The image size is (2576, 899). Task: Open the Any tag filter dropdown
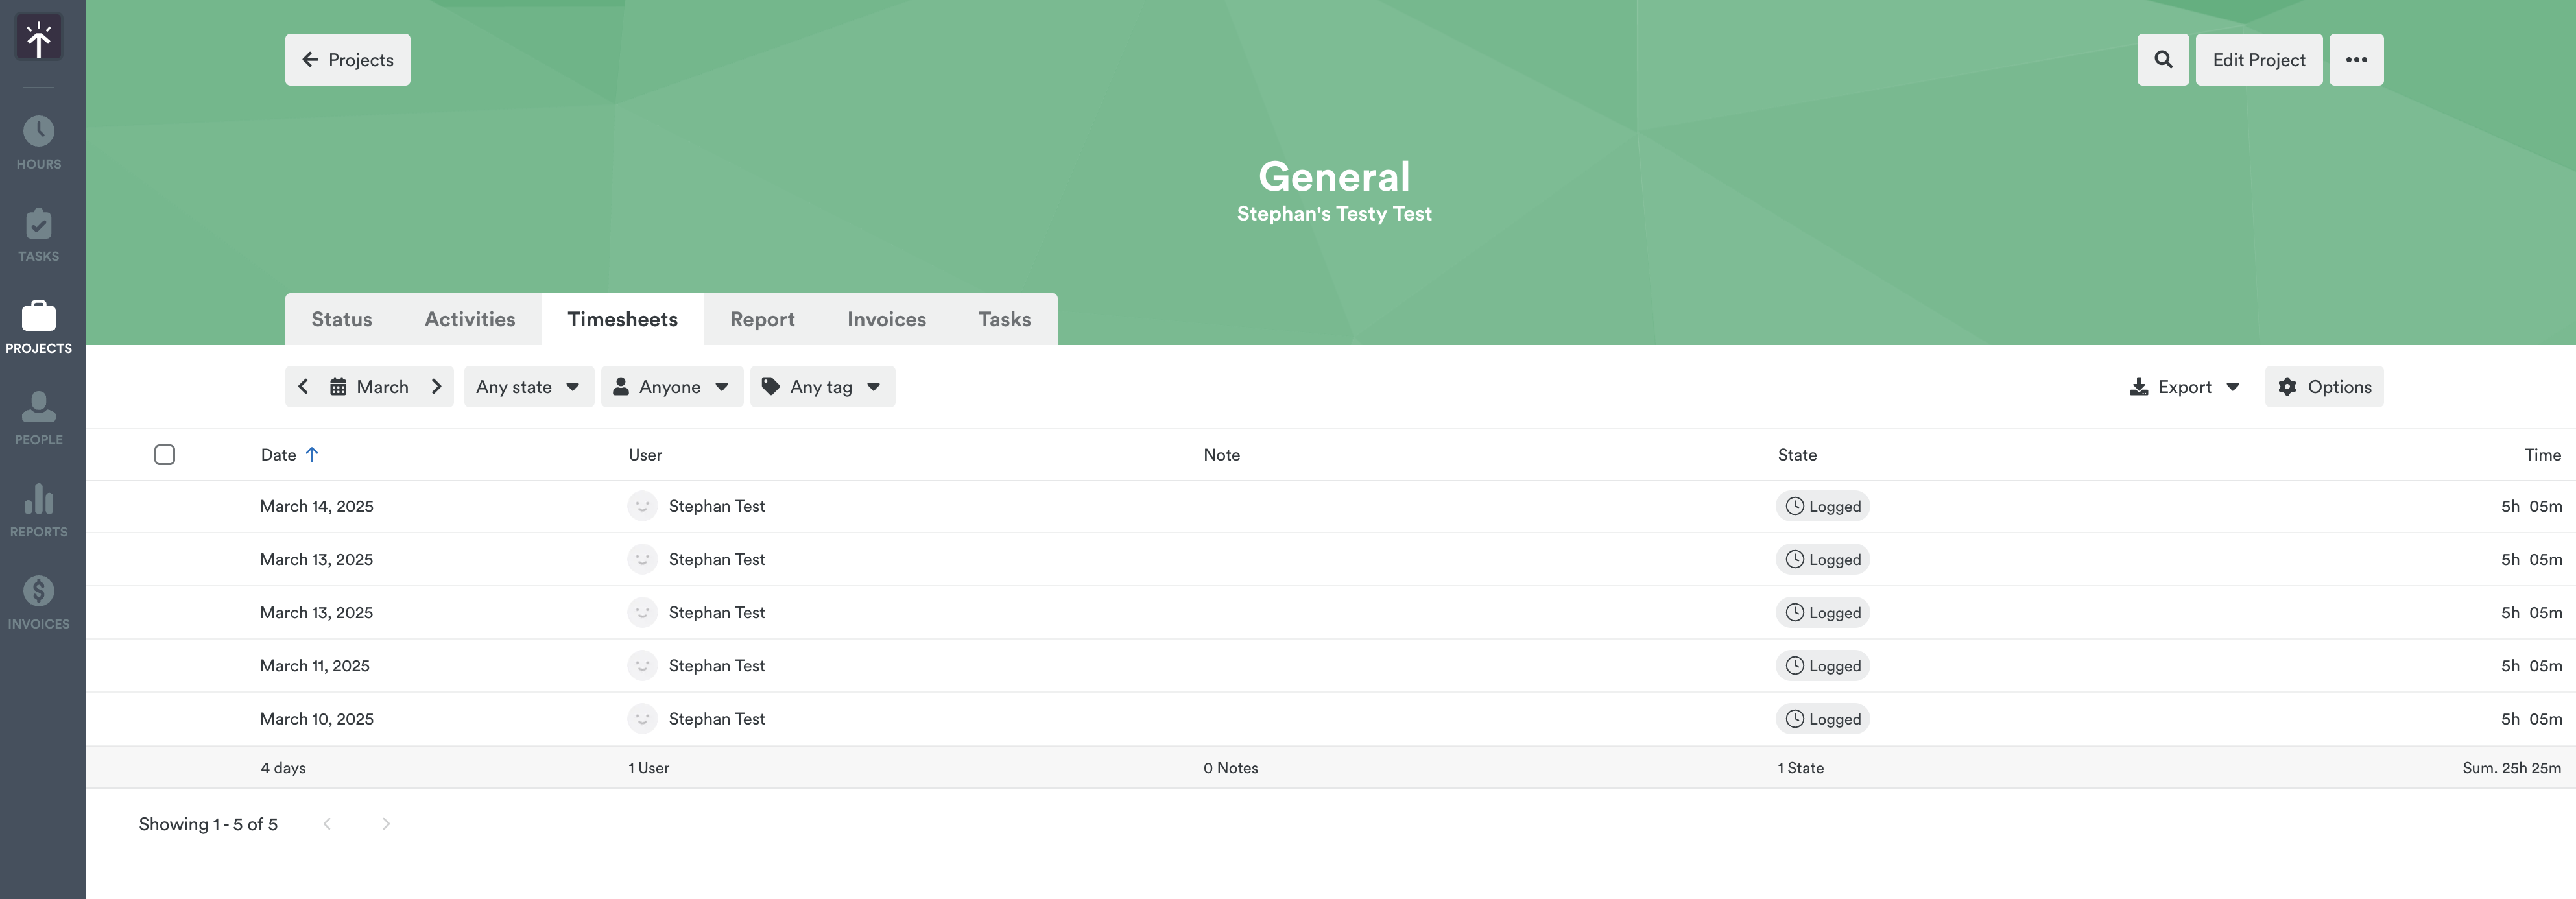(822, 386)
